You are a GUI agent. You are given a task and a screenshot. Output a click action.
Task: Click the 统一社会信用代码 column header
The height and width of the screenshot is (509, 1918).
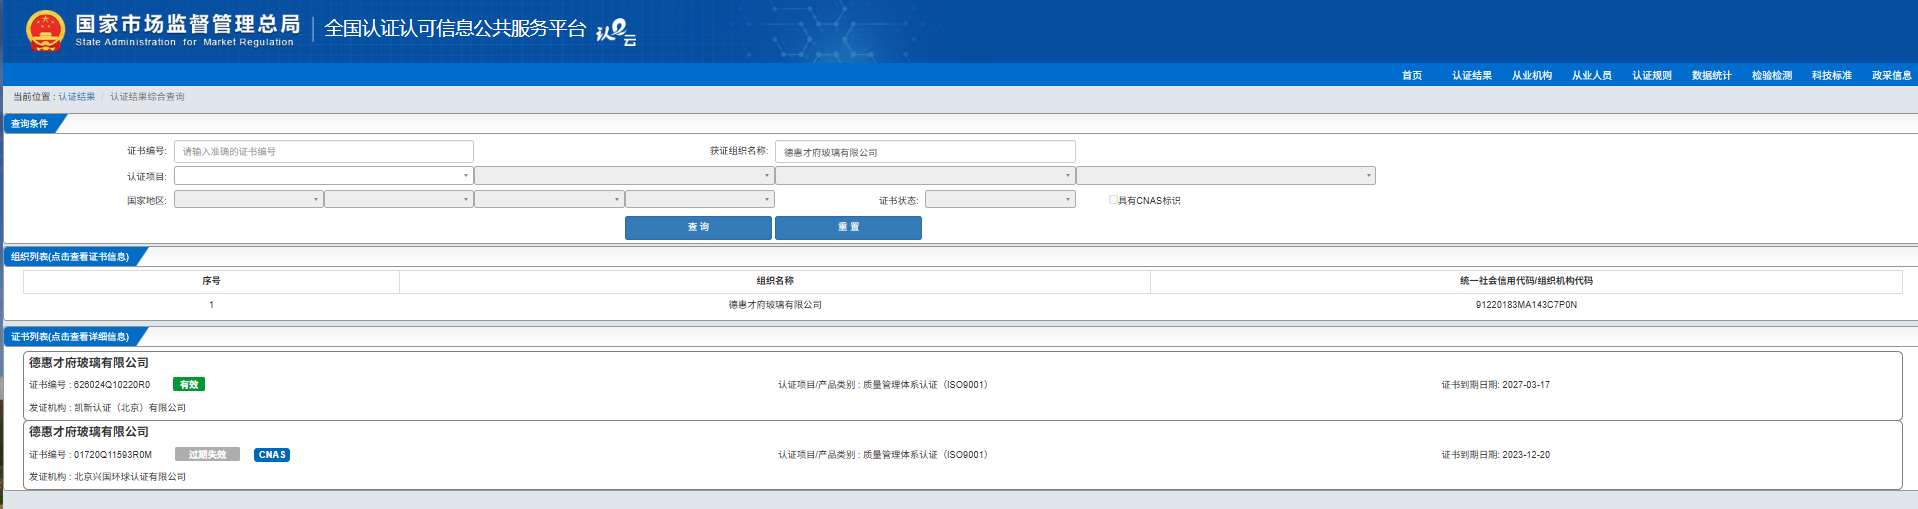pyautogui.click(x=1526, y=281)
